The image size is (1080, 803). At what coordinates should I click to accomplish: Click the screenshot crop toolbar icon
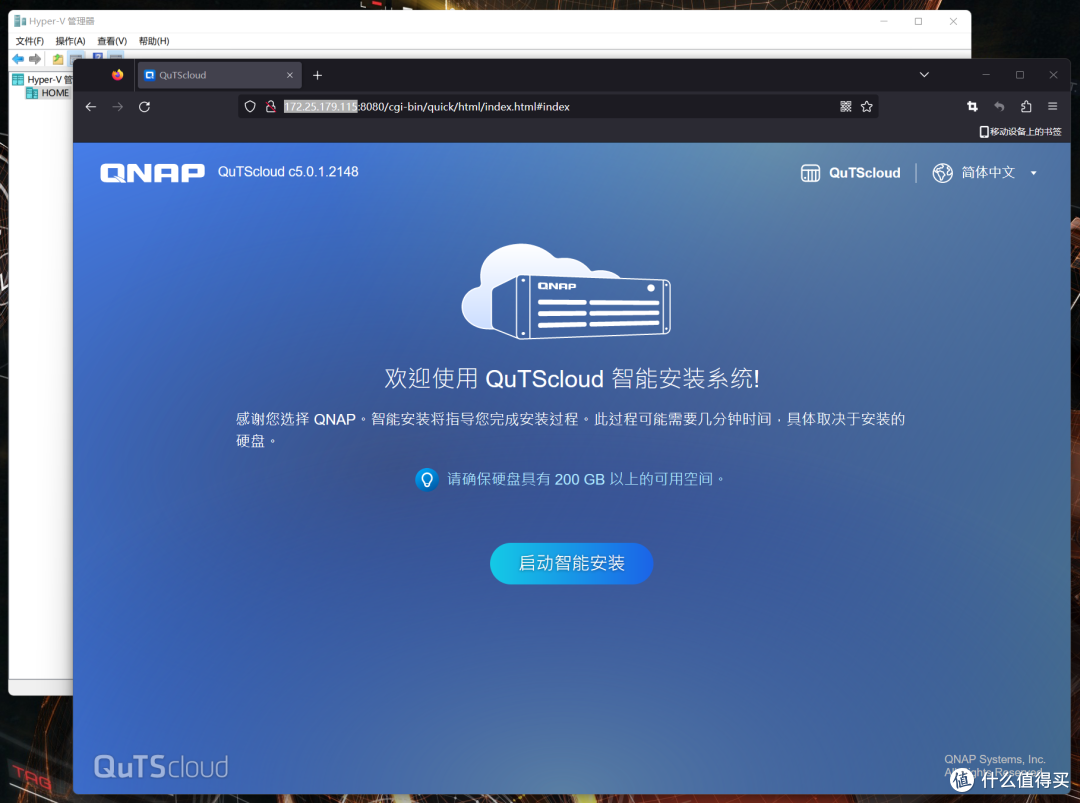[972, 106]
